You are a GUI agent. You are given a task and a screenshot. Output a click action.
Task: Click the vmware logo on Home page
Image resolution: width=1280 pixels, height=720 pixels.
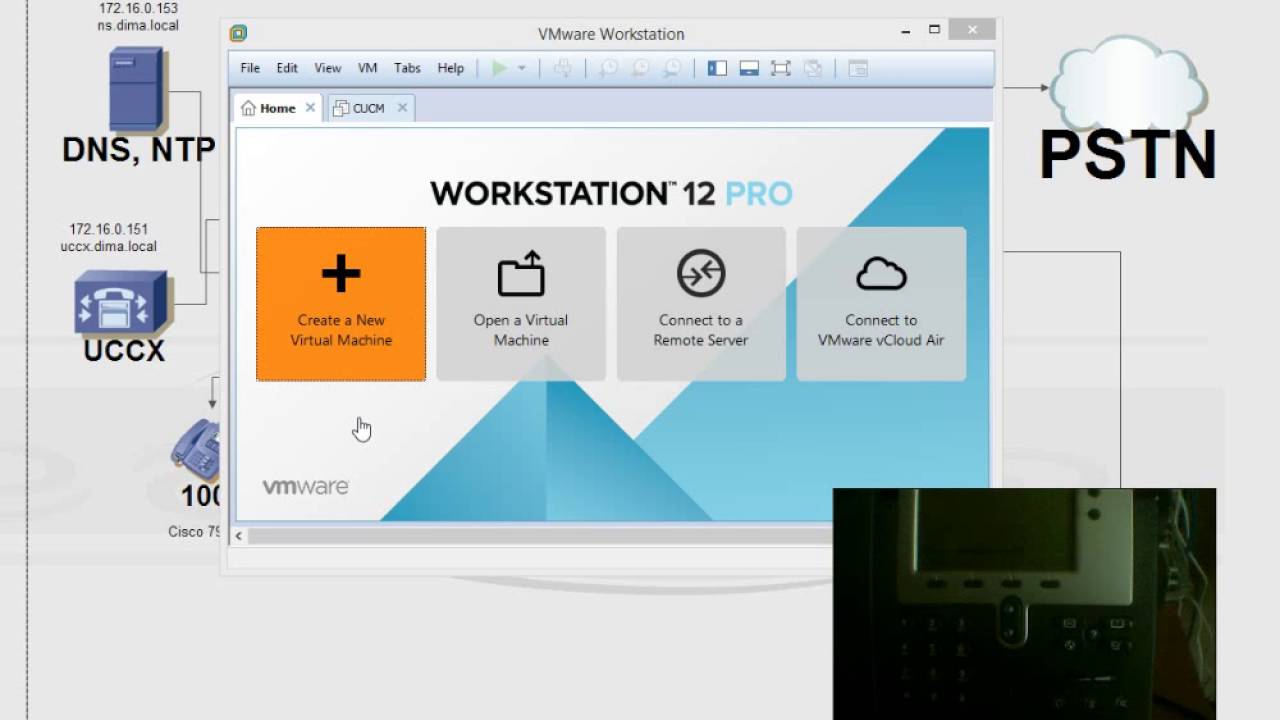(305, 487)
